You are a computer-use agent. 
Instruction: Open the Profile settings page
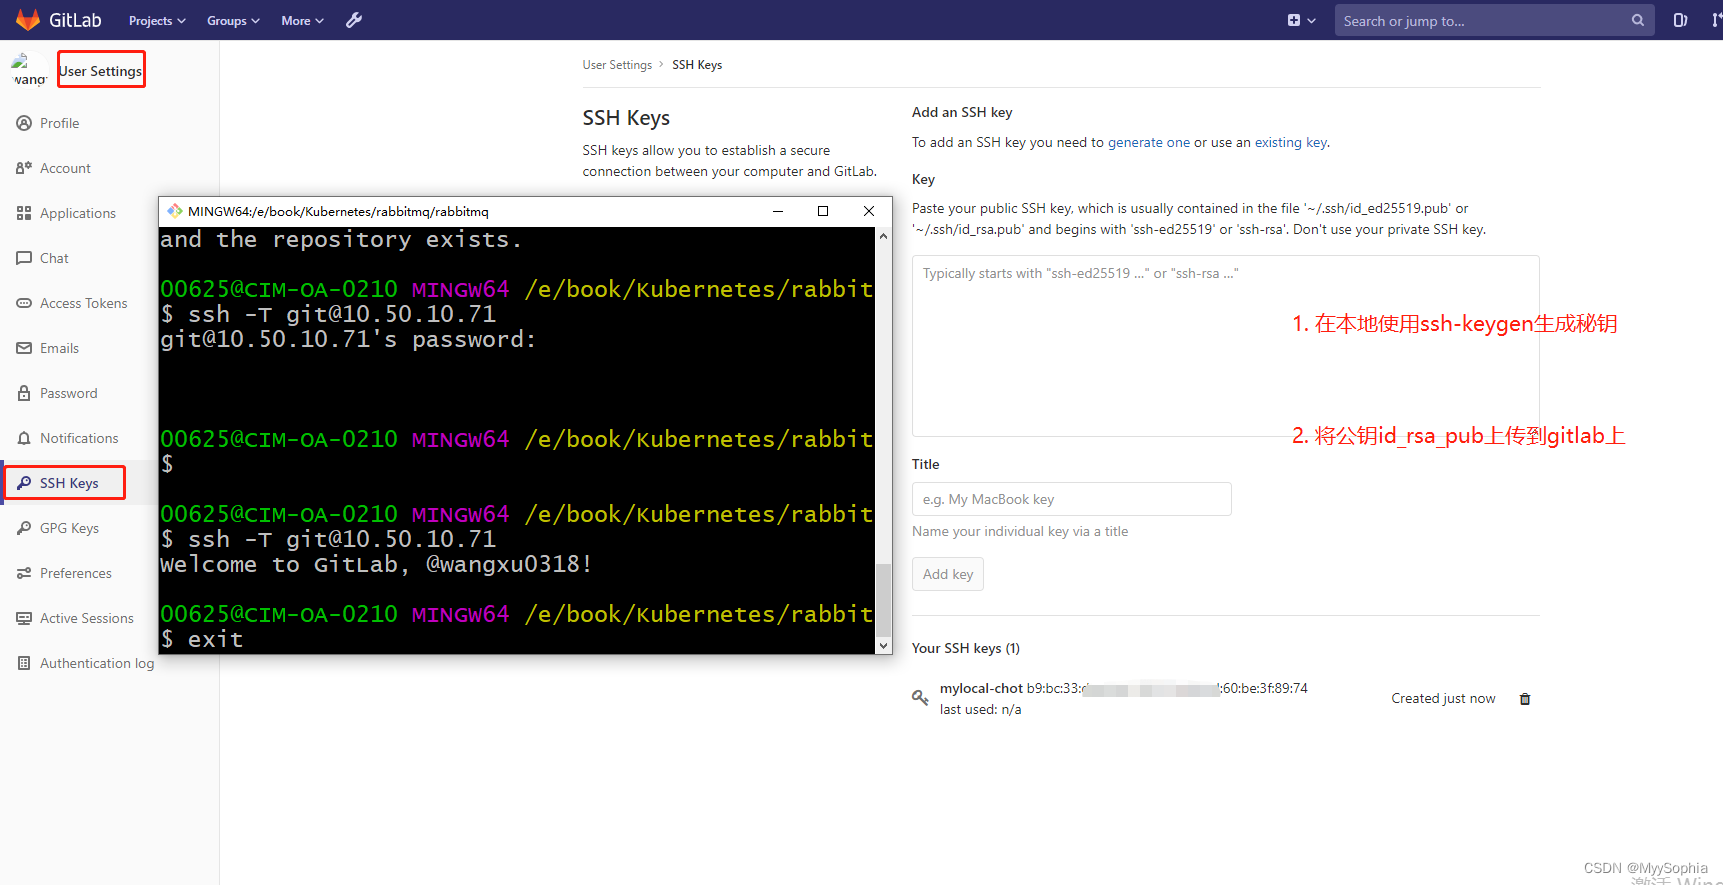pos(59,123)
